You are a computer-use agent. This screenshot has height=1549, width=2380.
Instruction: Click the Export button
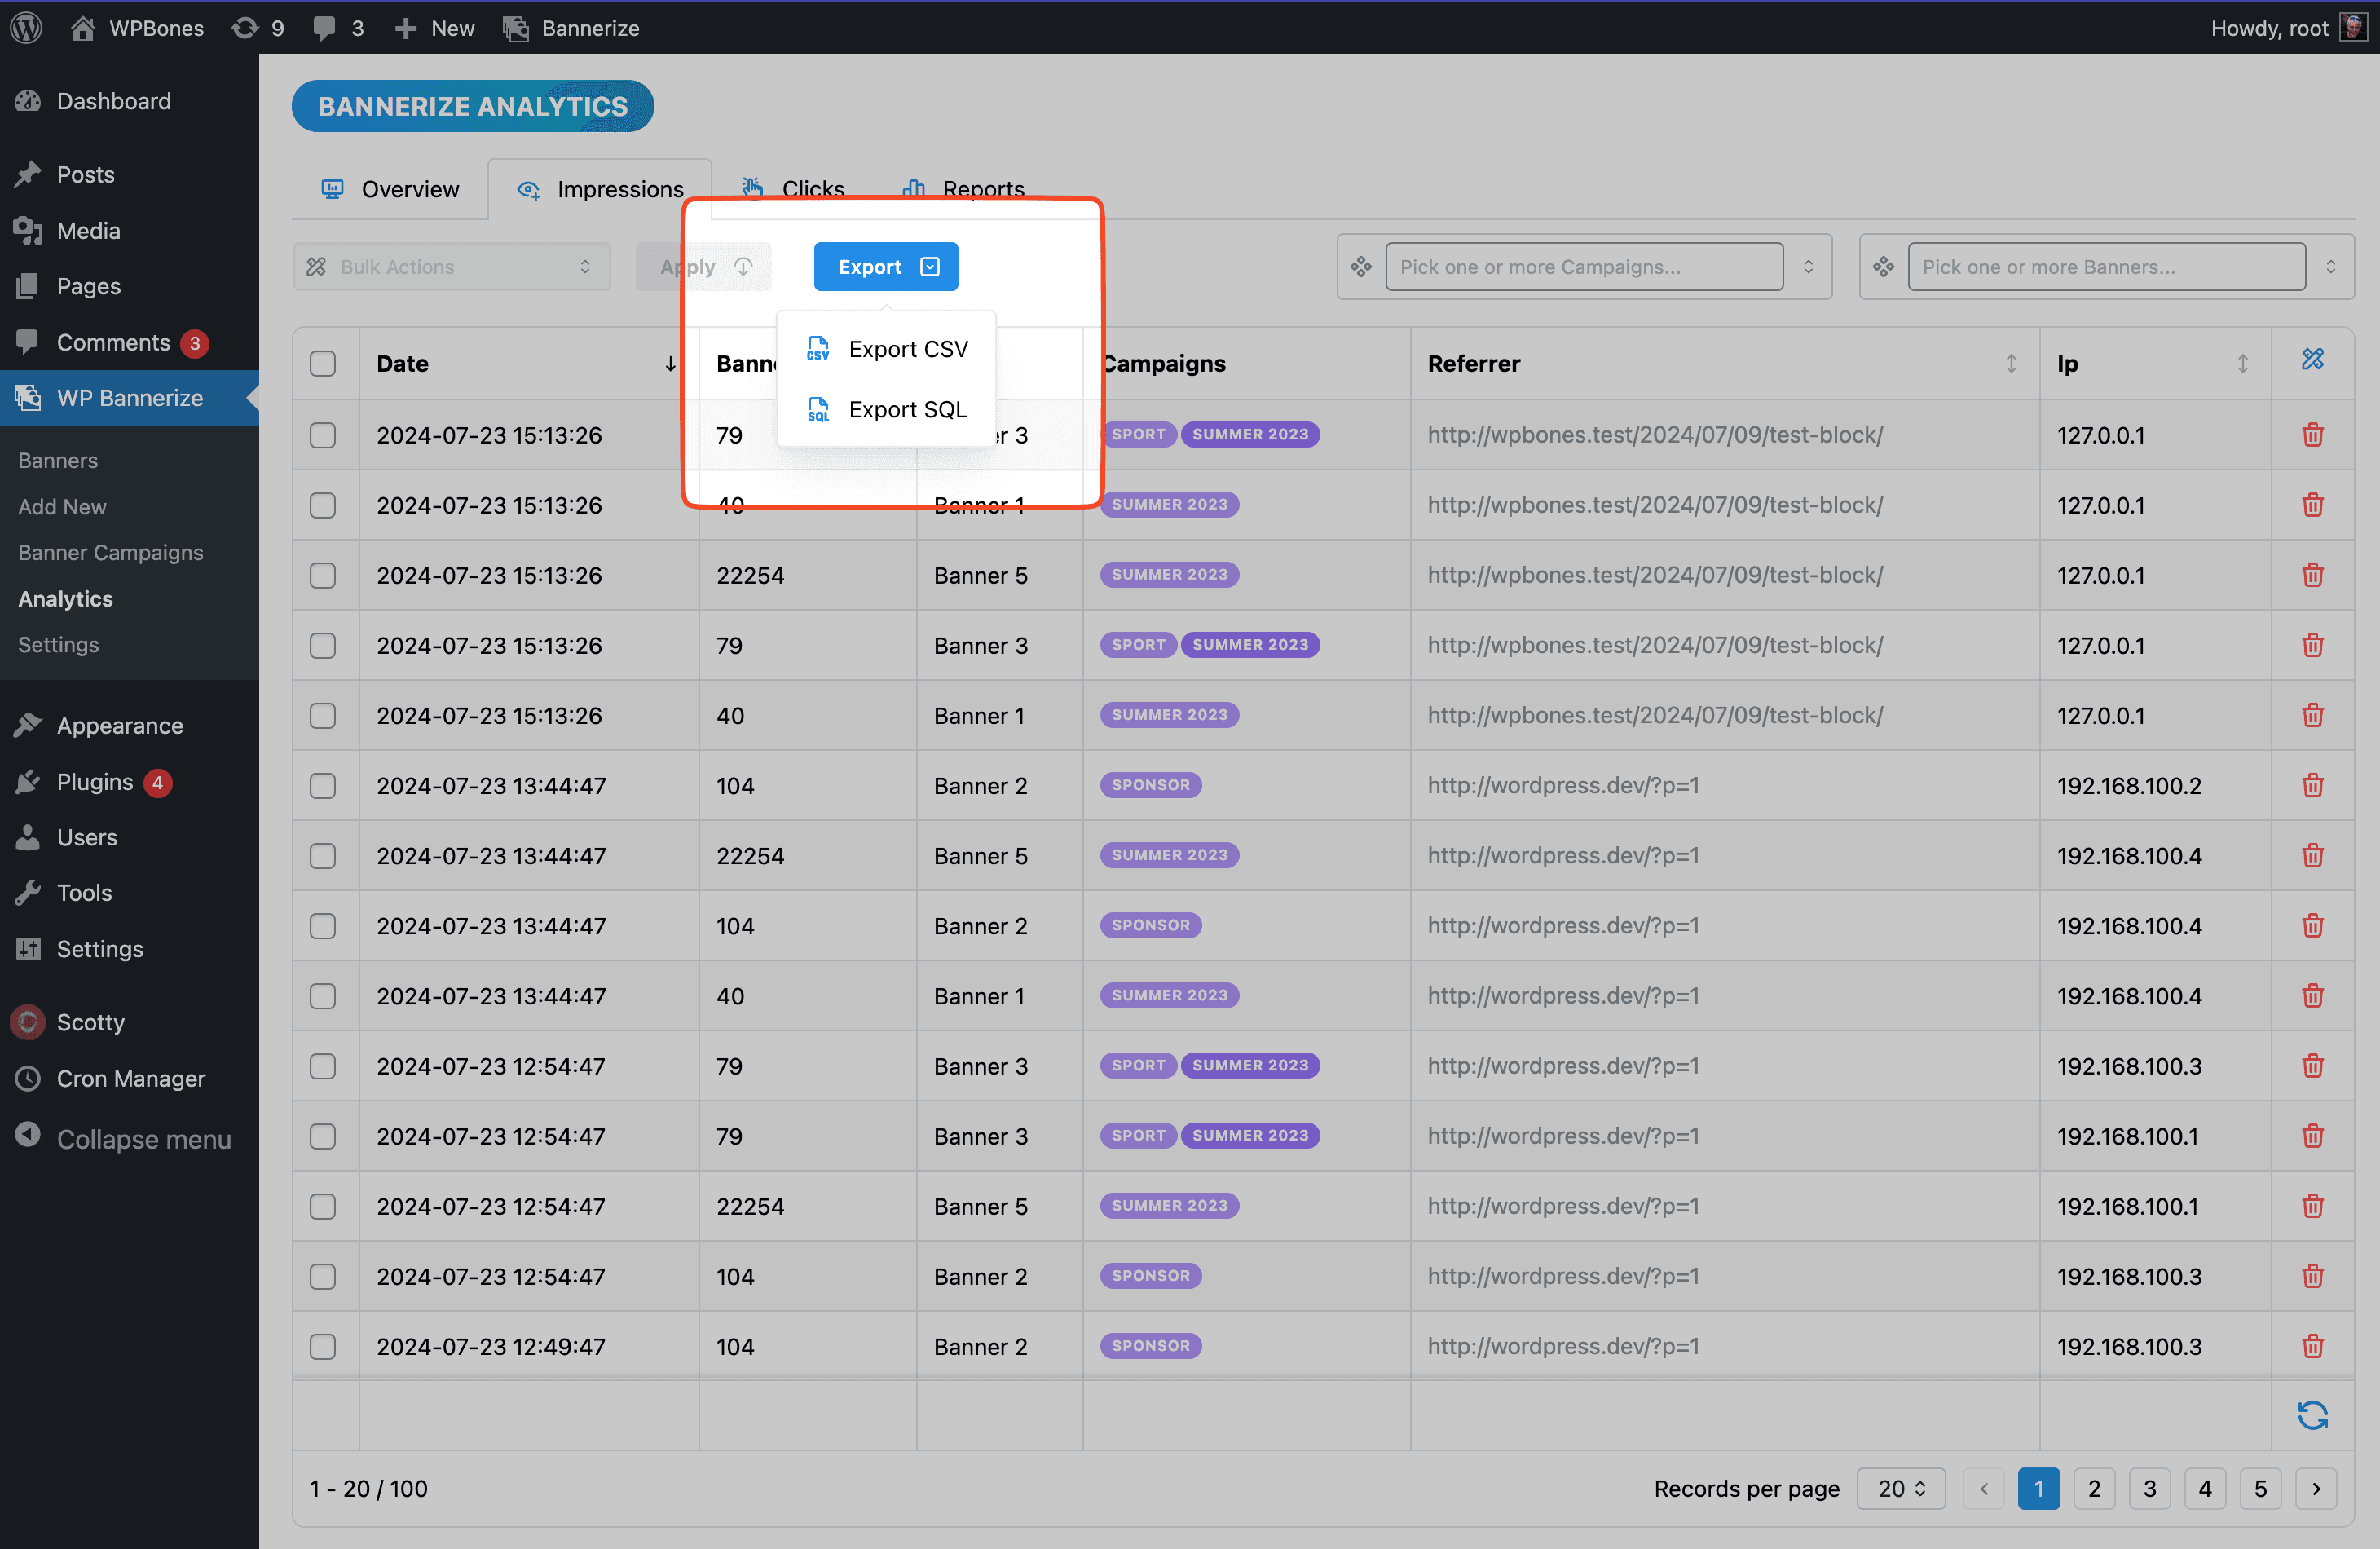tap(884, 266)
